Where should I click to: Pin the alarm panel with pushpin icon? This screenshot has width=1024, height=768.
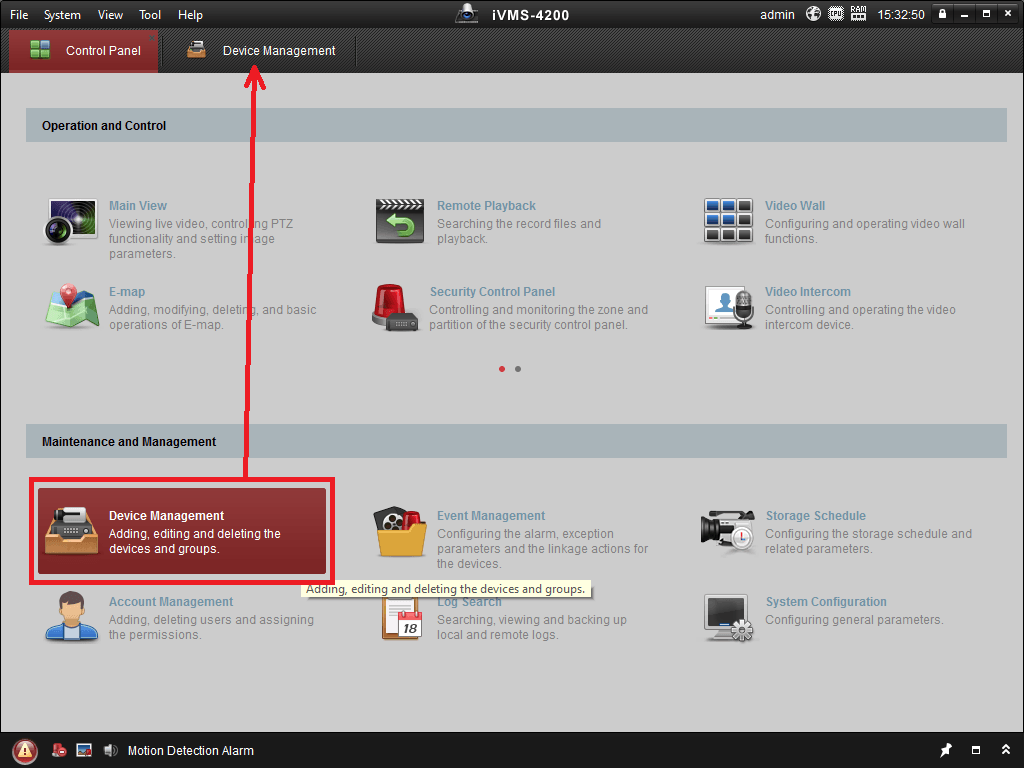pos(946,750)
